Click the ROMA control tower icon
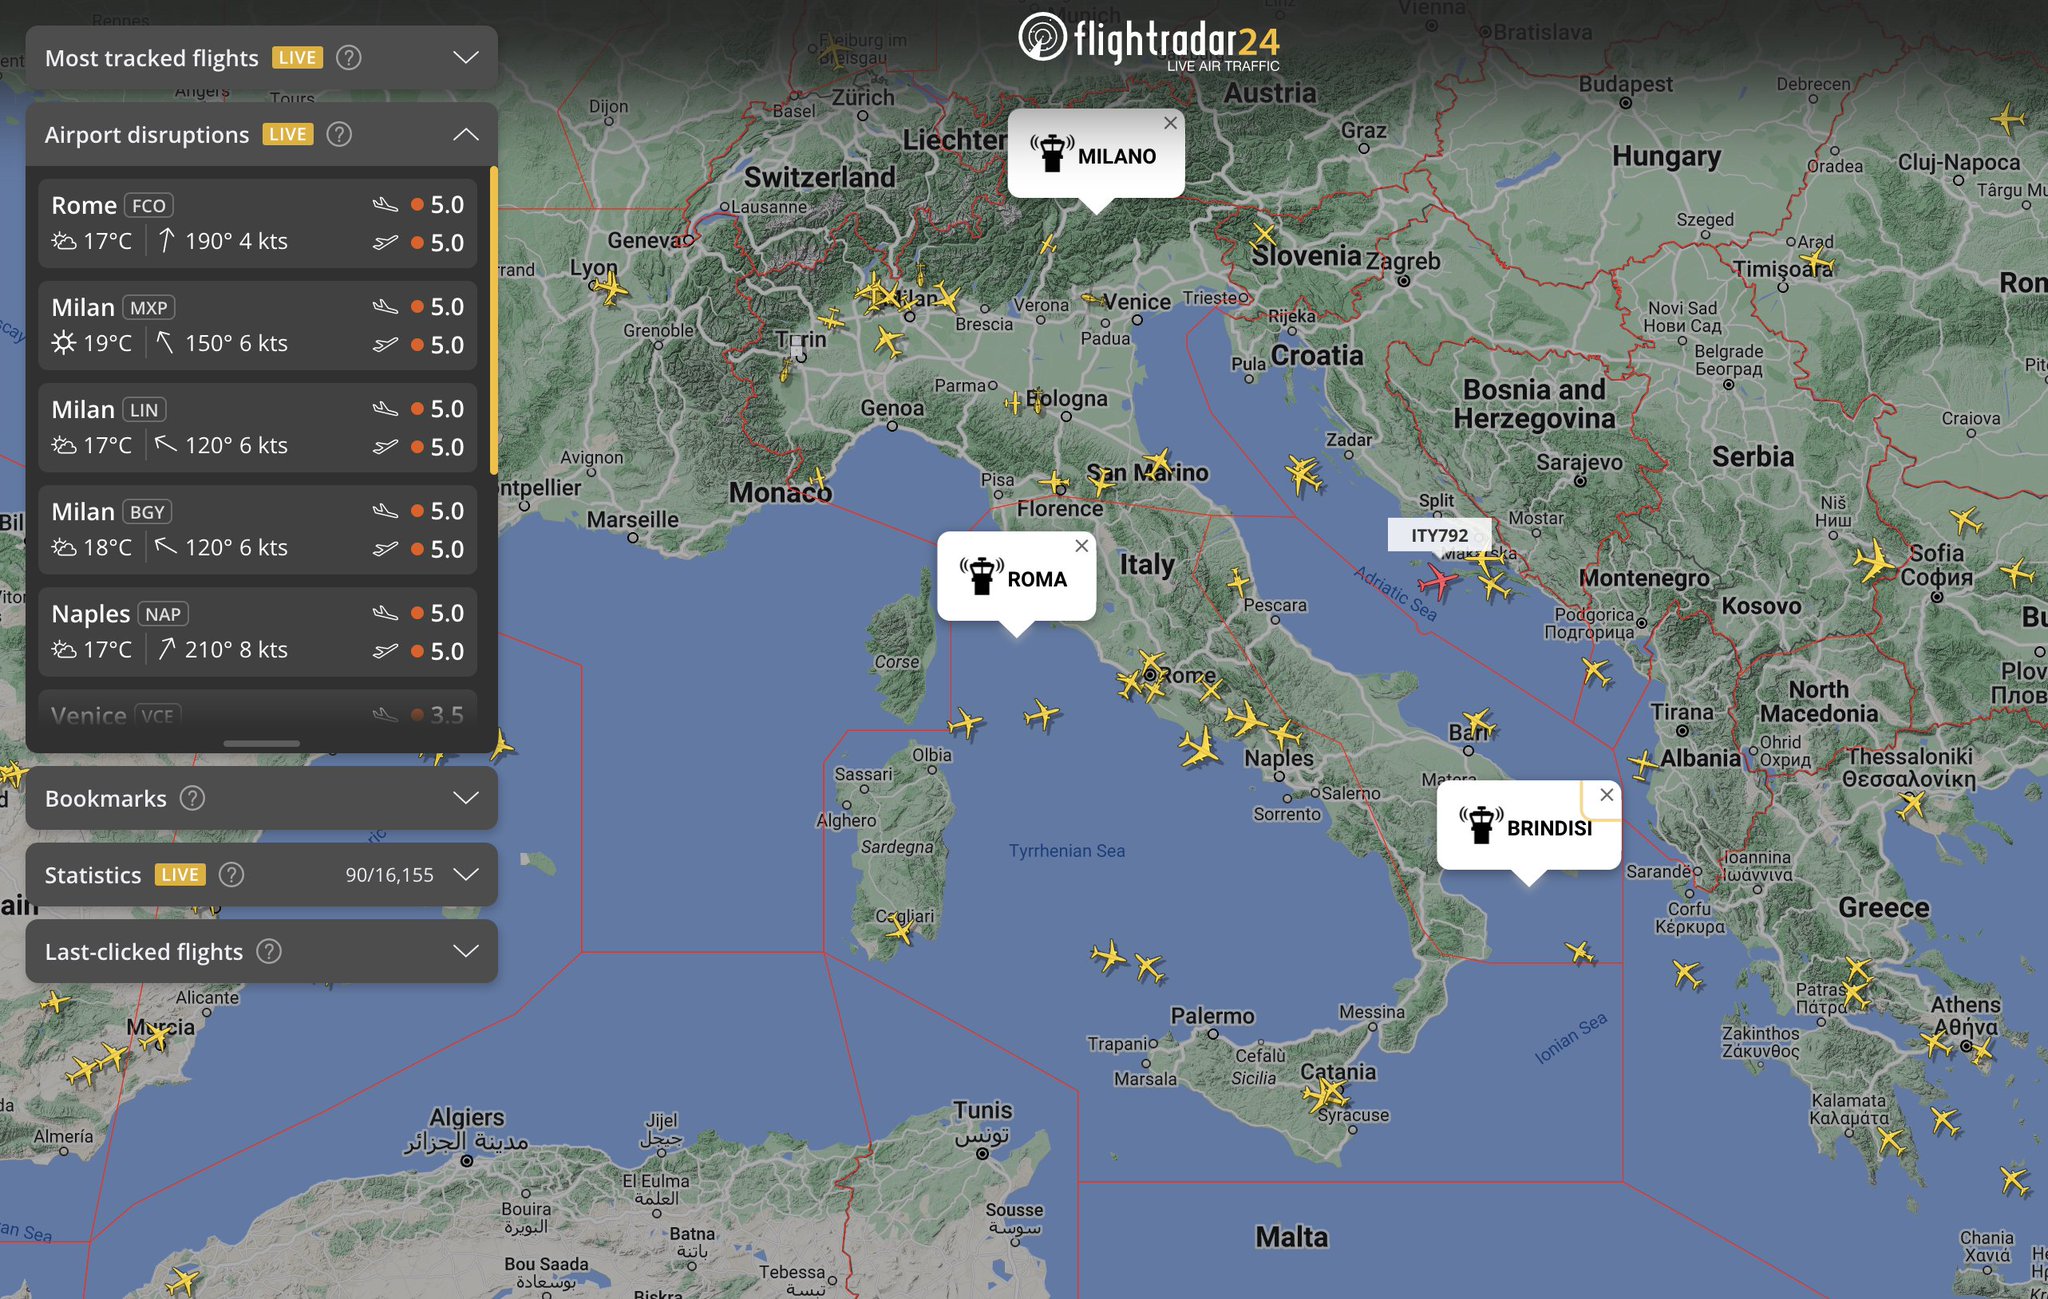 coord(981,576)
